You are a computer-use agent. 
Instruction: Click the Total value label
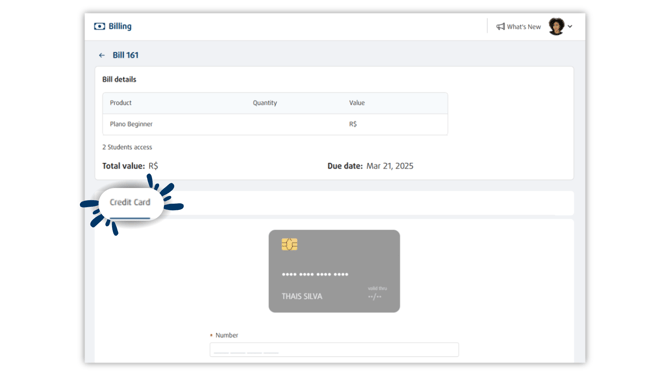point(123,166)
